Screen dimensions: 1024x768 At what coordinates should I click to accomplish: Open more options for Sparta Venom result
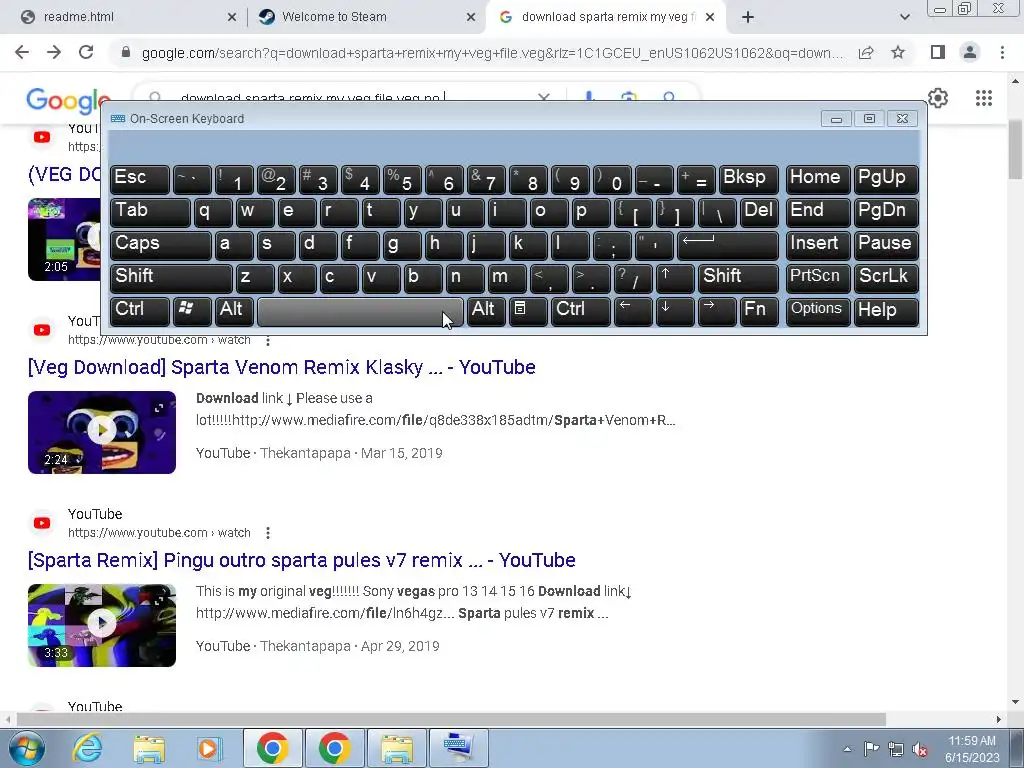point(268,340)
